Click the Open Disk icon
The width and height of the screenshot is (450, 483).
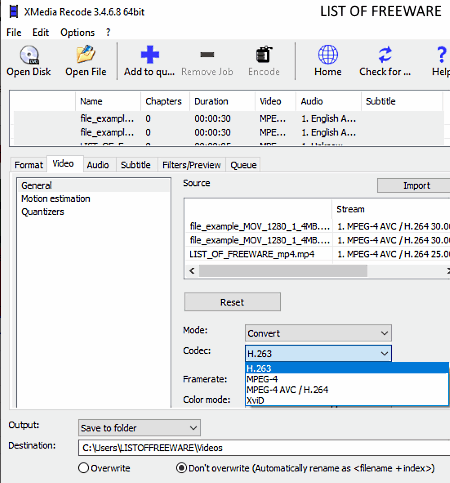29,54
